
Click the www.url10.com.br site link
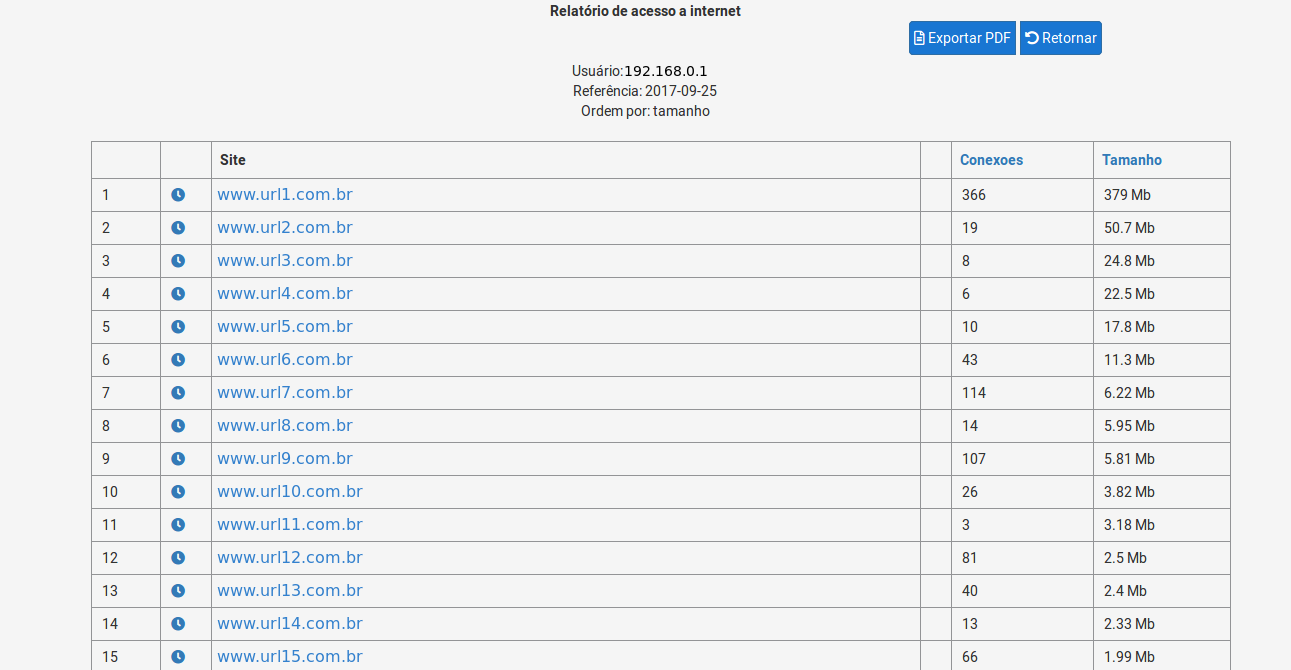coord(290,492)
